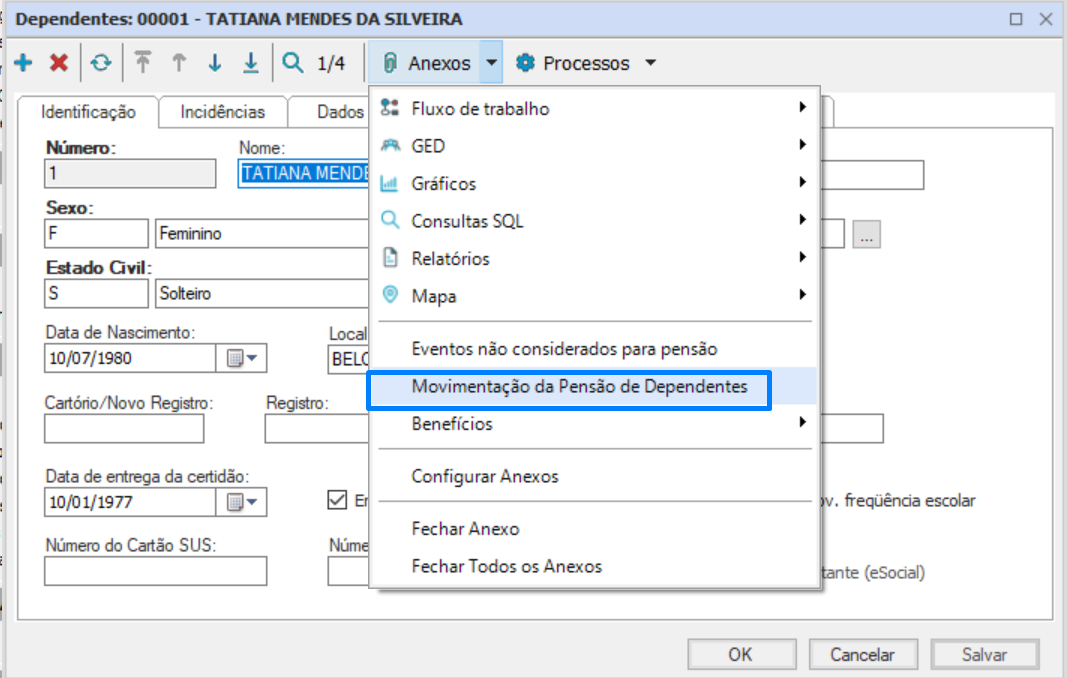Image resolution: width=1067 pixels, height=678 pixels.
Task: Click the Cartório/Novo Registro field
Action: point(124,429)
